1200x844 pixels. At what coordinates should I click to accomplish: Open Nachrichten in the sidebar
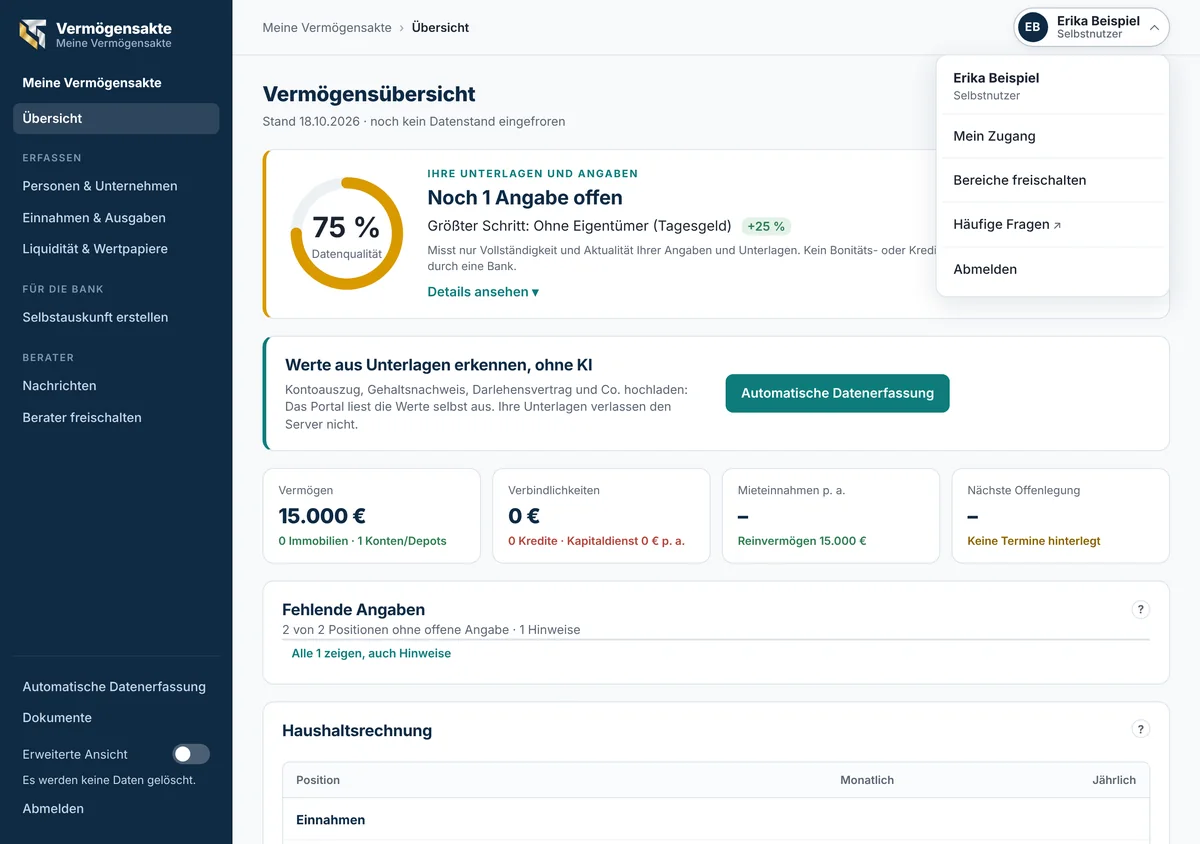pos(116,385)
